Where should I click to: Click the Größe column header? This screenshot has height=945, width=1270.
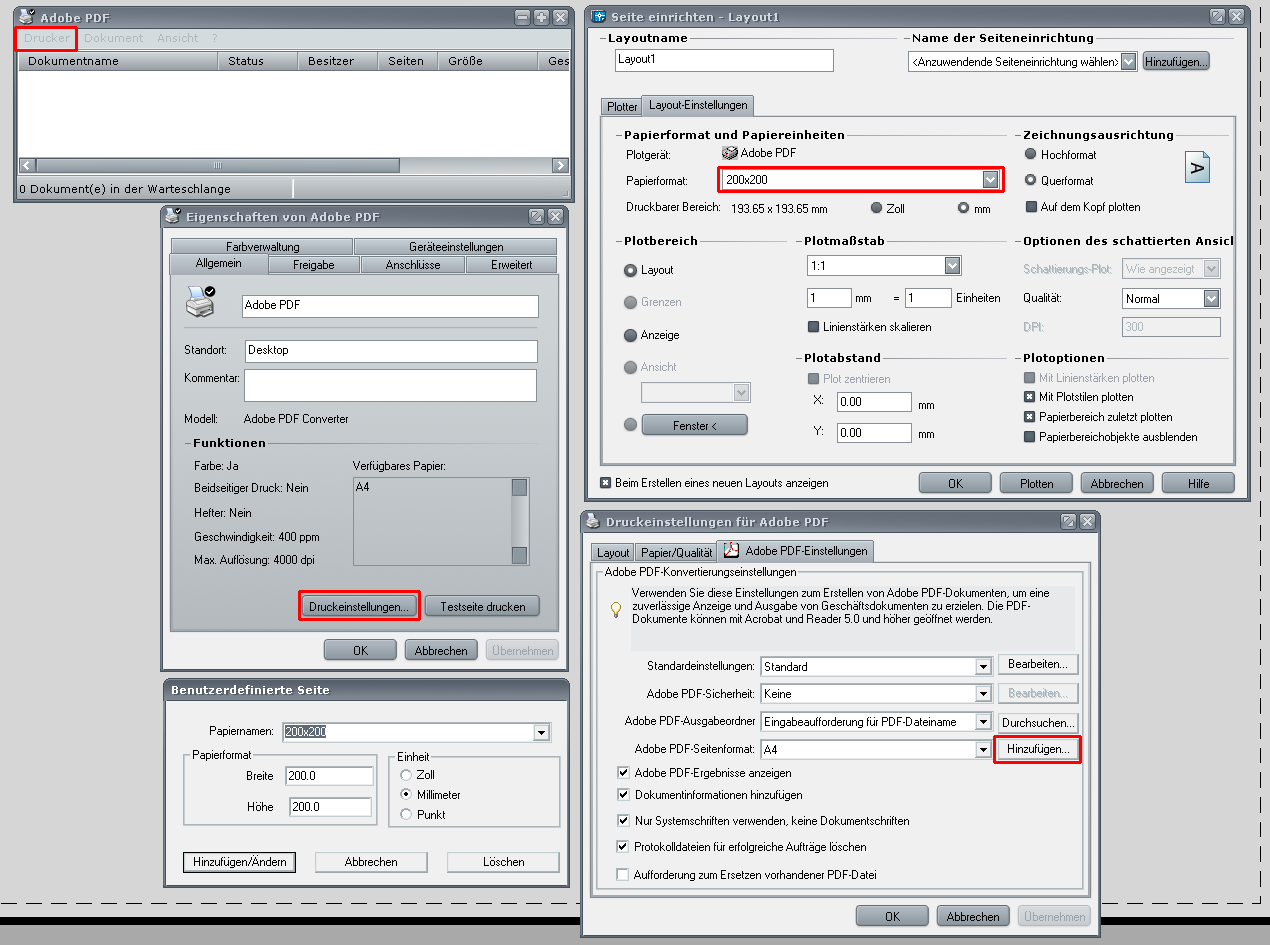[488, 61]
